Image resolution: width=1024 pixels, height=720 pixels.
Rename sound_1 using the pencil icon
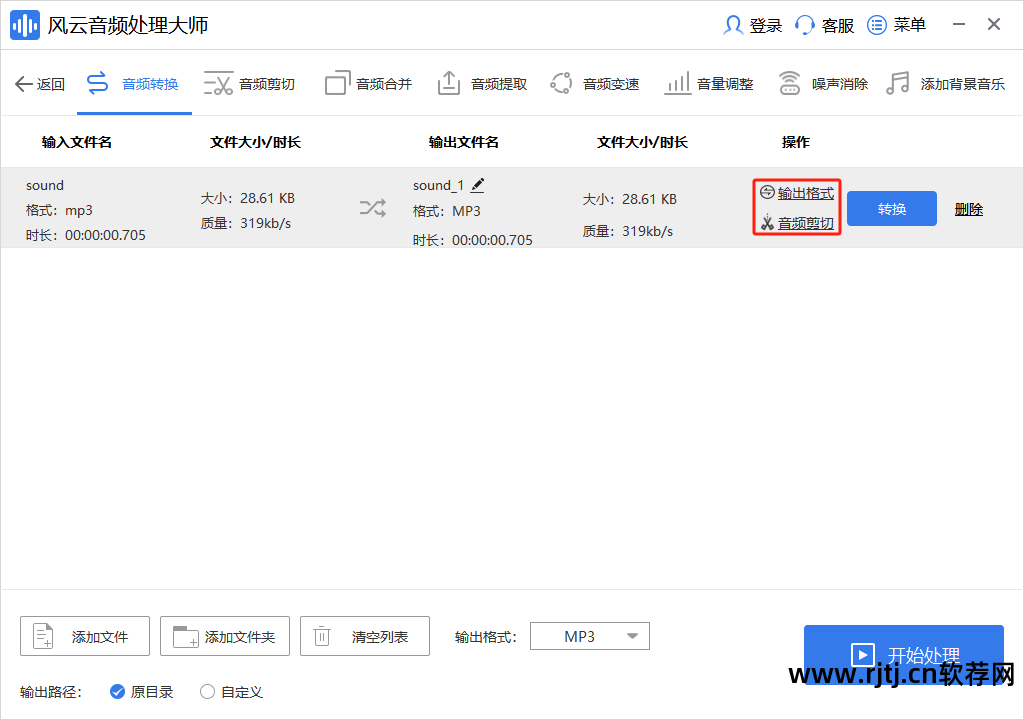click(477, 184)
